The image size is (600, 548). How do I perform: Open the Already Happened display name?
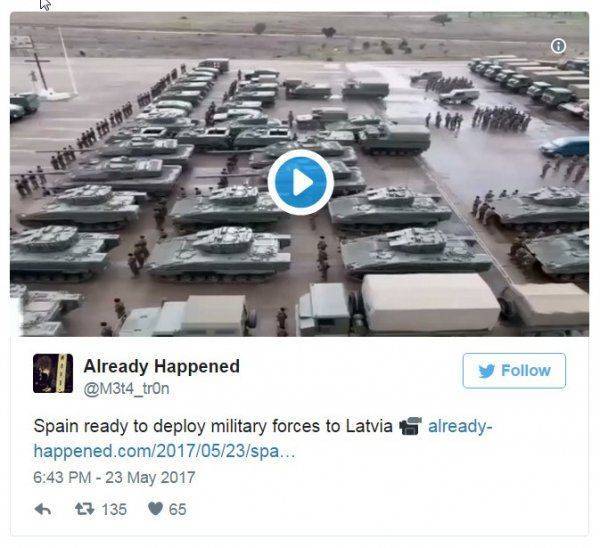161,366
